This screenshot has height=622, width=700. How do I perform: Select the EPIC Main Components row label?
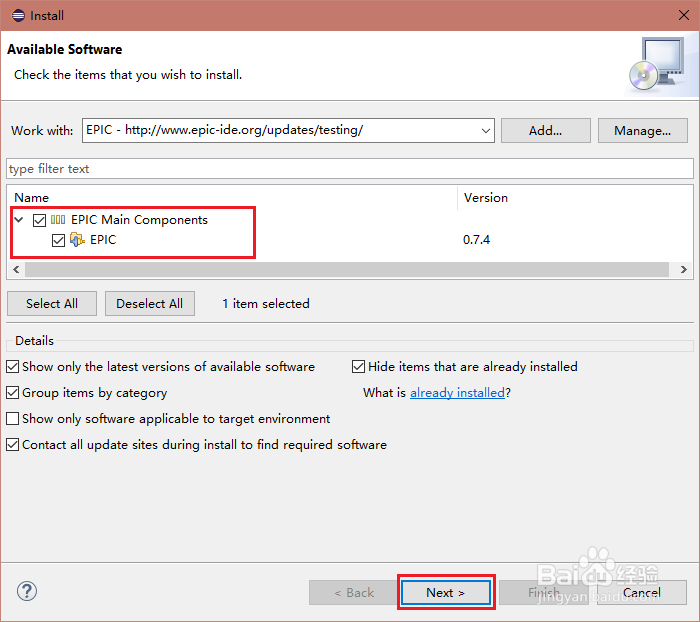coord(139,220)
